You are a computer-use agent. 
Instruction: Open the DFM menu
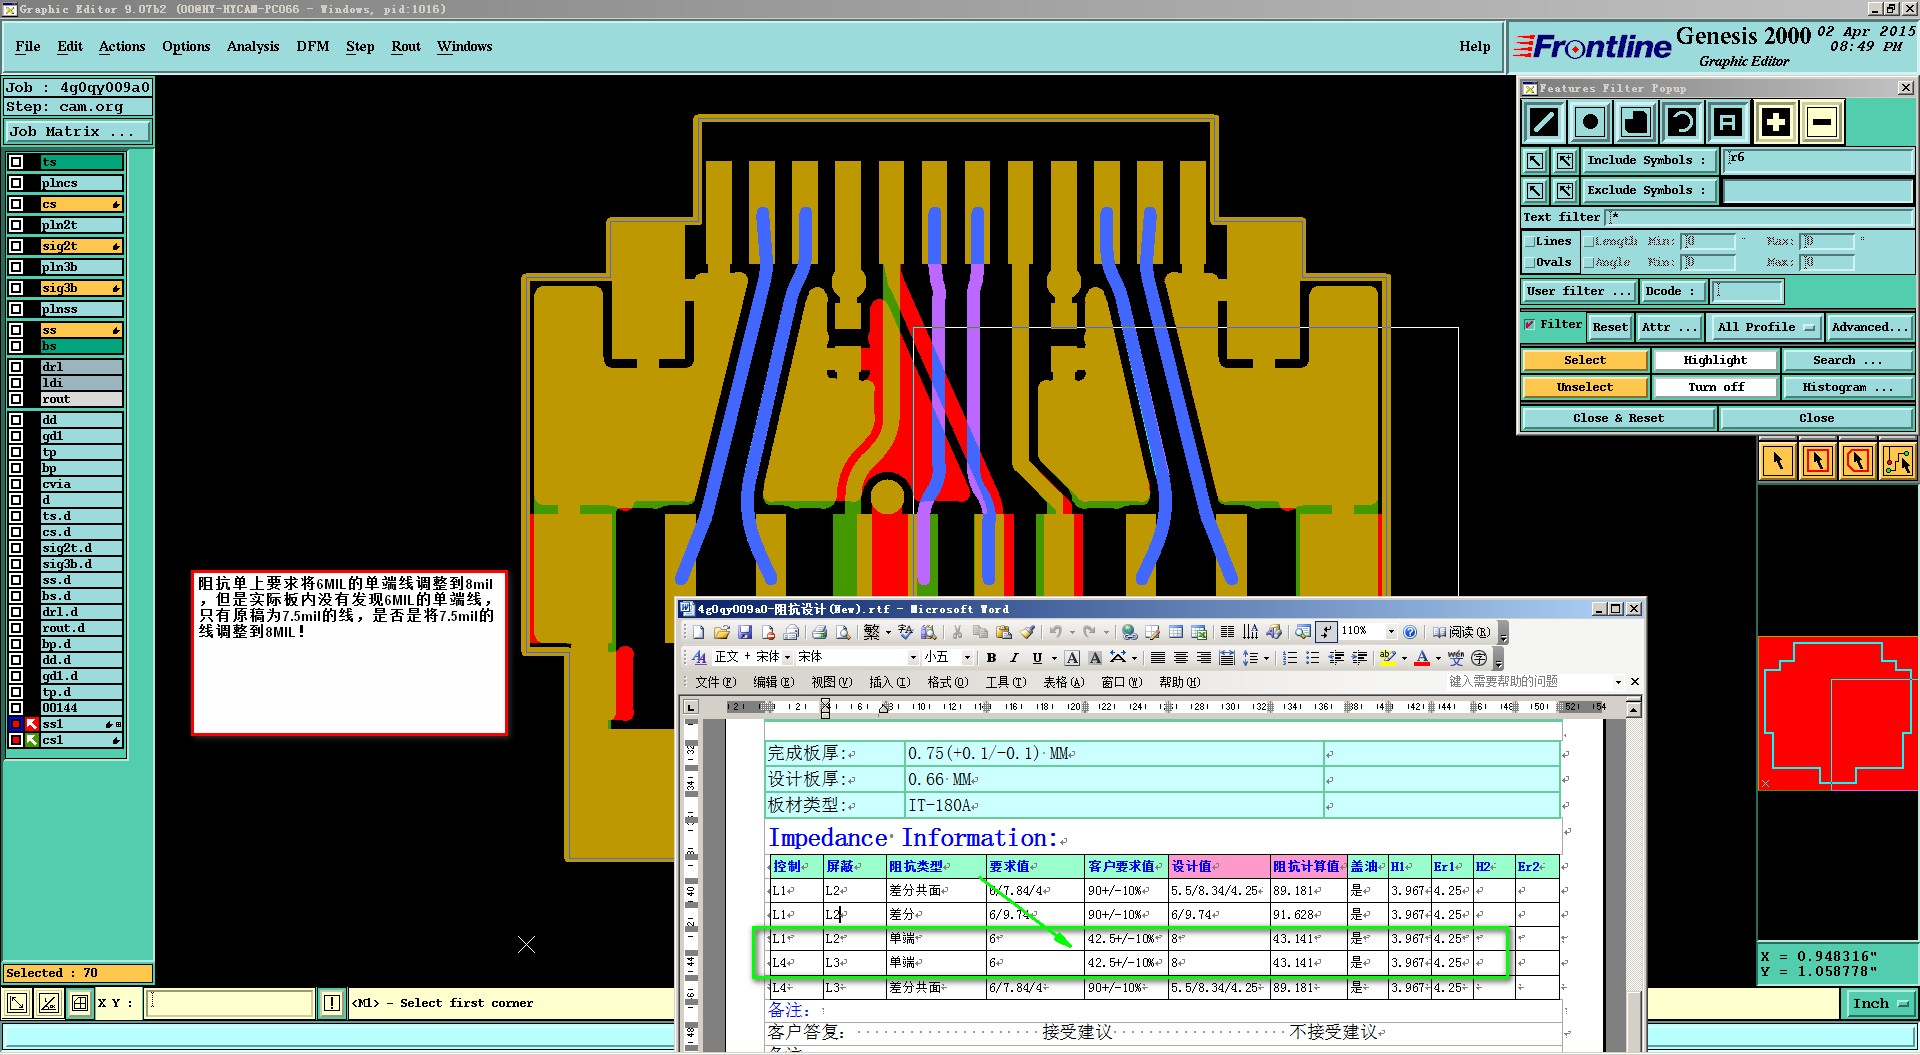coord(313,46)
